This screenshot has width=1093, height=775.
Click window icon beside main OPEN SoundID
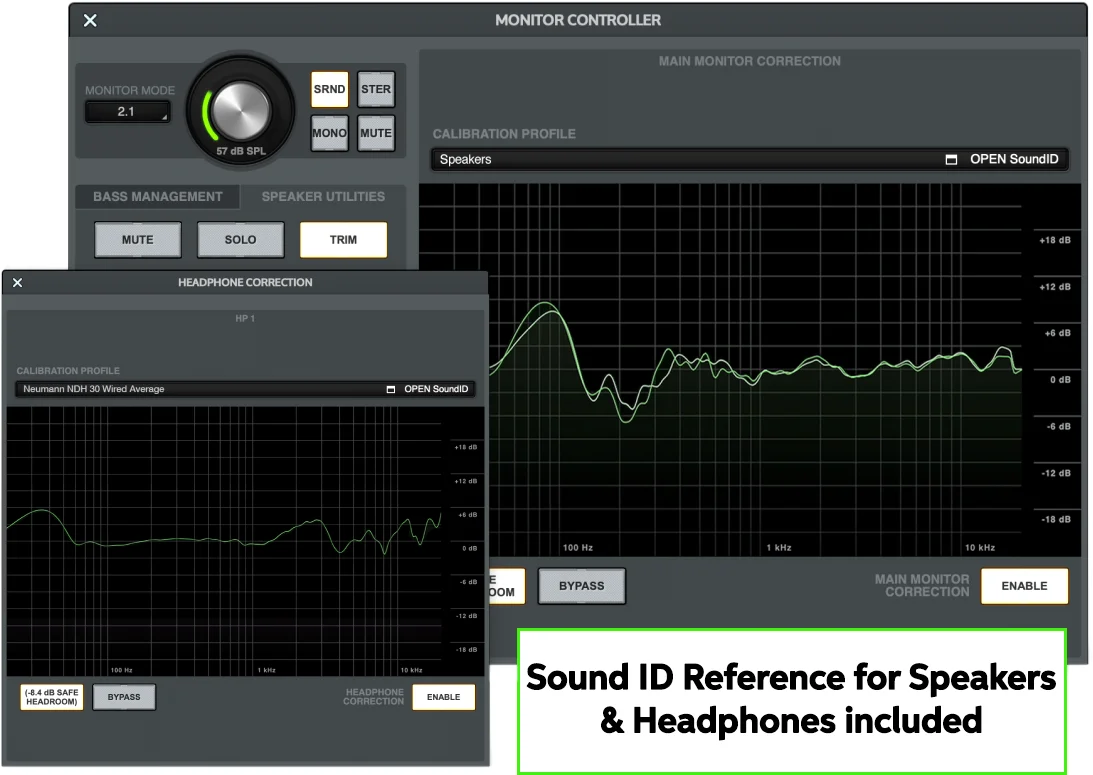pos(951,160)
